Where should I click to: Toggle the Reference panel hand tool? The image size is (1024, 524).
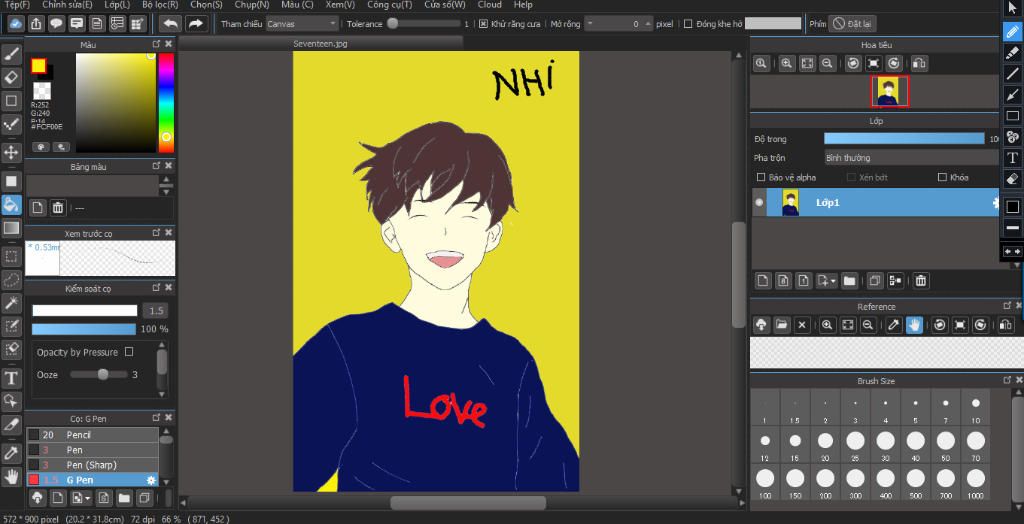coord(914,325)
